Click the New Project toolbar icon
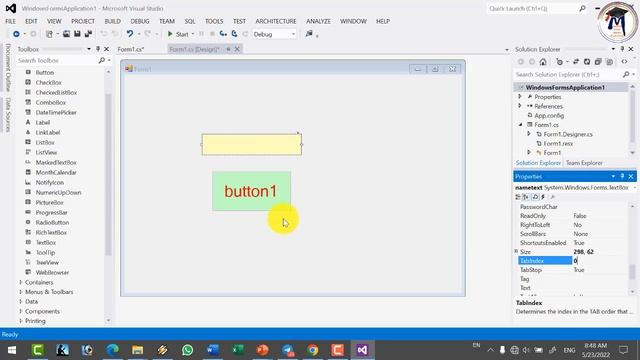This screenshot has height=360, width=640. [x=49, y=34]
